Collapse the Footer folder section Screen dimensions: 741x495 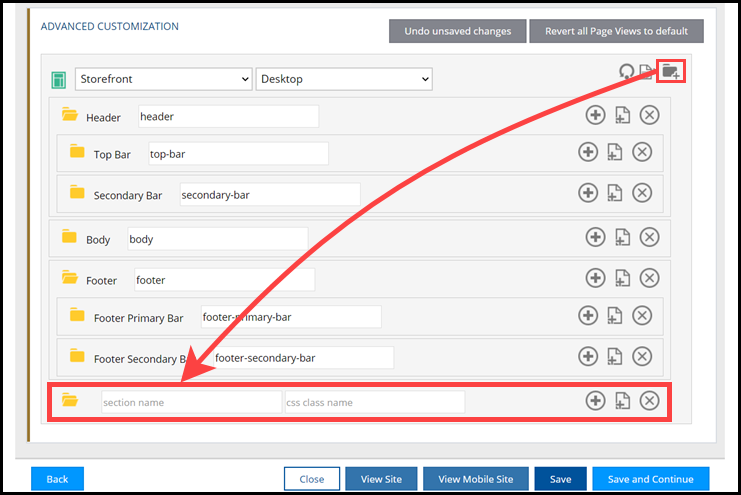coord(70,278)
